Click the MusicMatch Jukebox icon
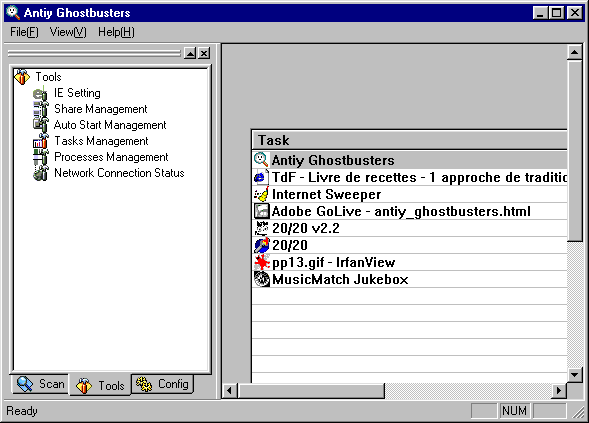Screen dimensions: 589x423 [x=261, y=279]
